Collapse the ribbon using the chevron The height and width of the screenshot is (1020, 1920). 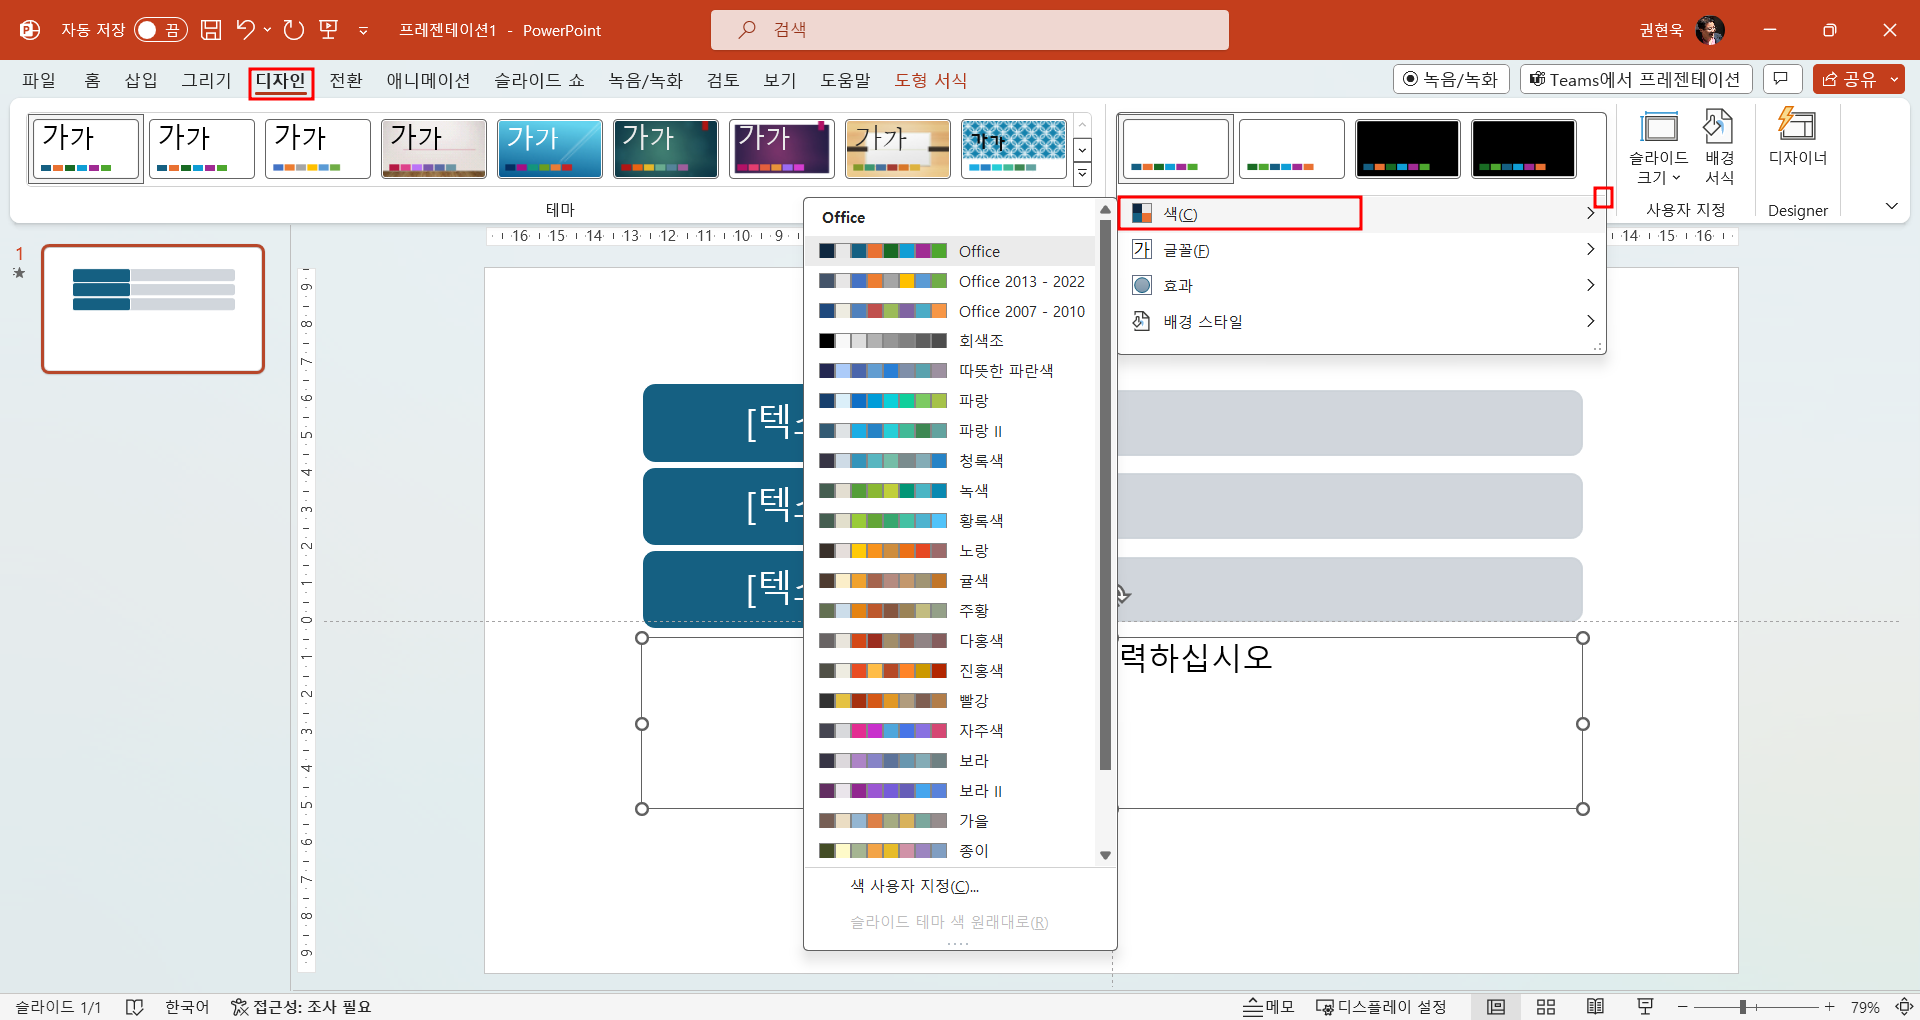1891,206
